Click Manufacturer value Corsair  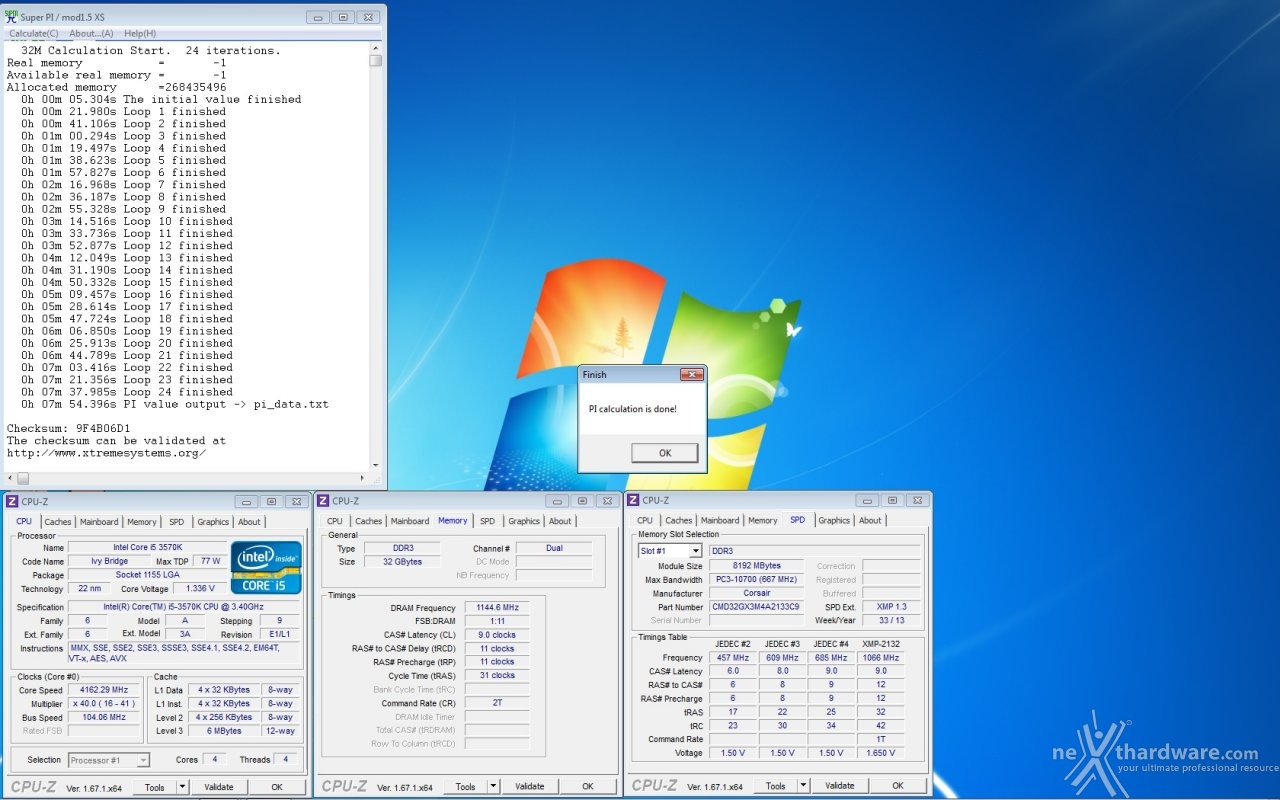pyautogui.click(x=756, y=594)
